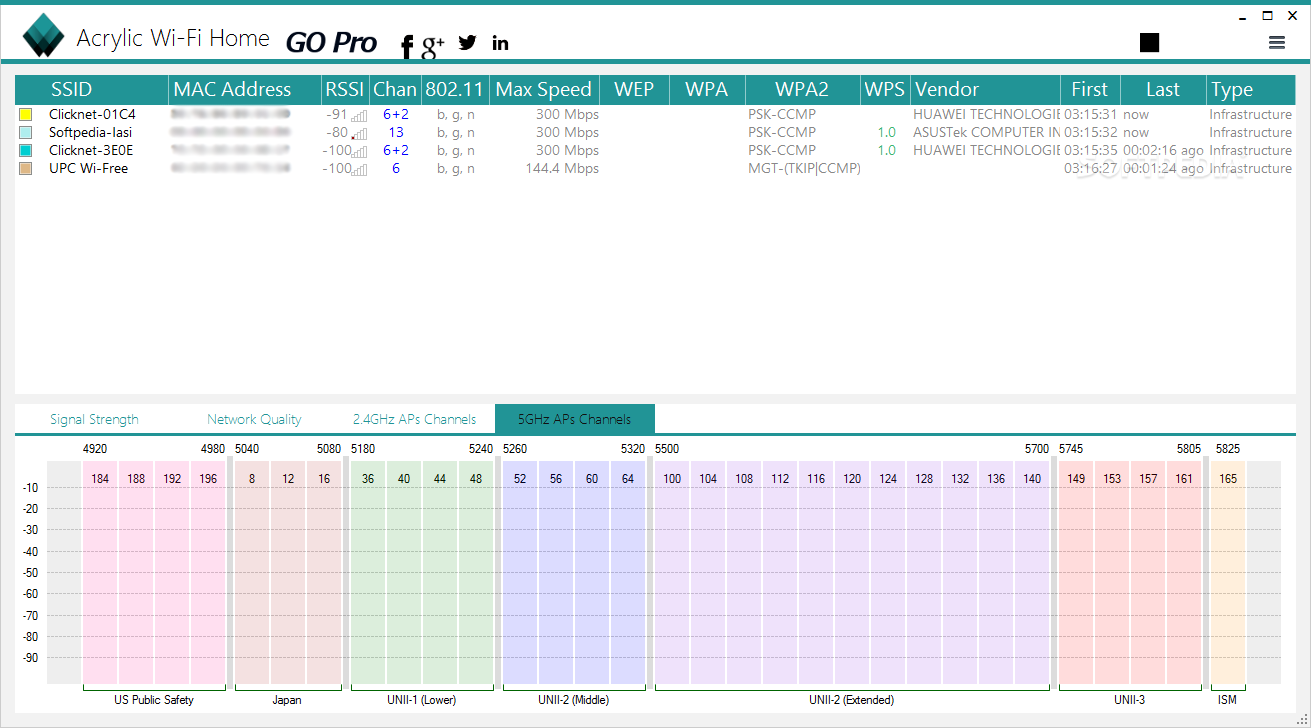
Task: Open the Twitter bird icon
Action: (467, 42)
